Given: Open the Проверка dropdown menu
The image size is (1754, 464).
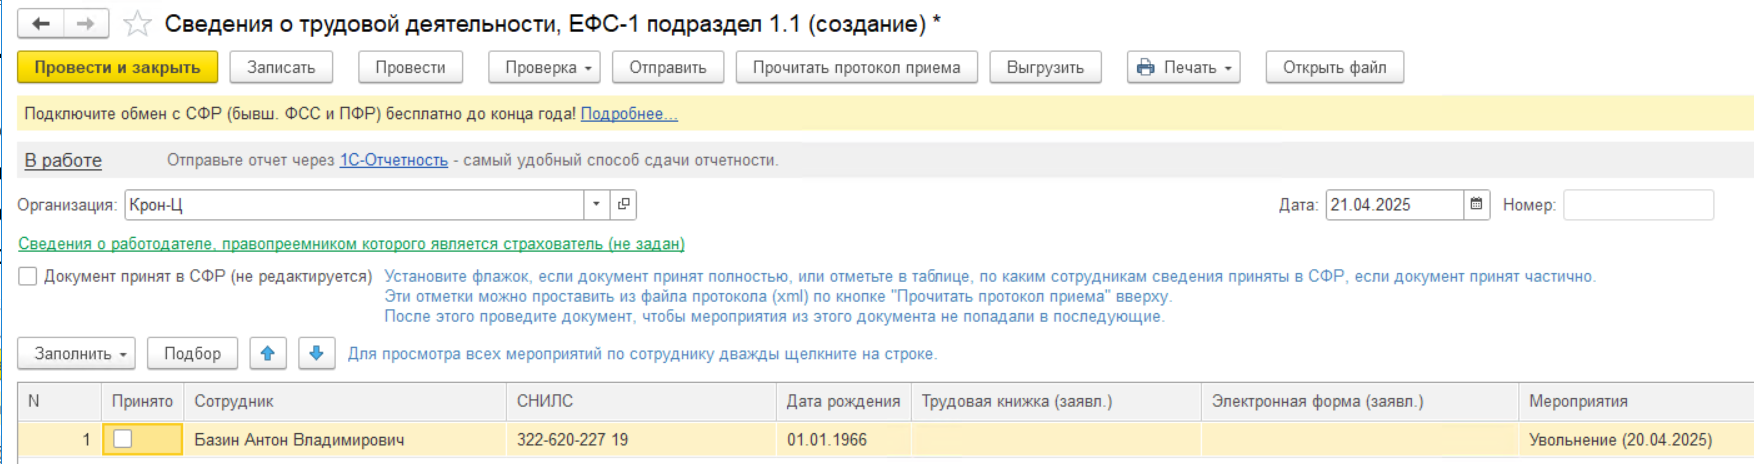Looking at the screenshot, I should click(x=544, y=67).
